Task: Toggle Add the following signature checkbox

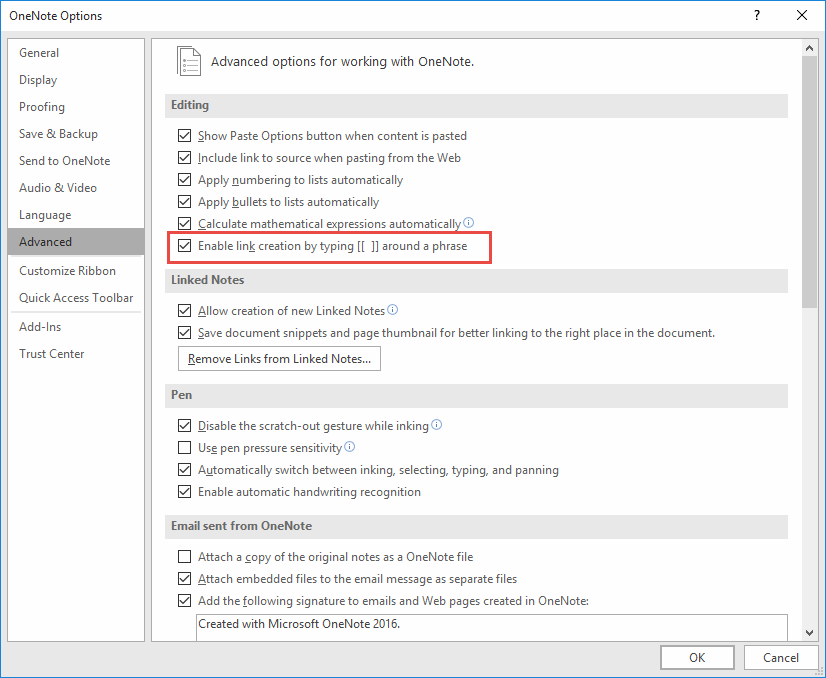Action: pyautogui.click(x=184, y=601)
